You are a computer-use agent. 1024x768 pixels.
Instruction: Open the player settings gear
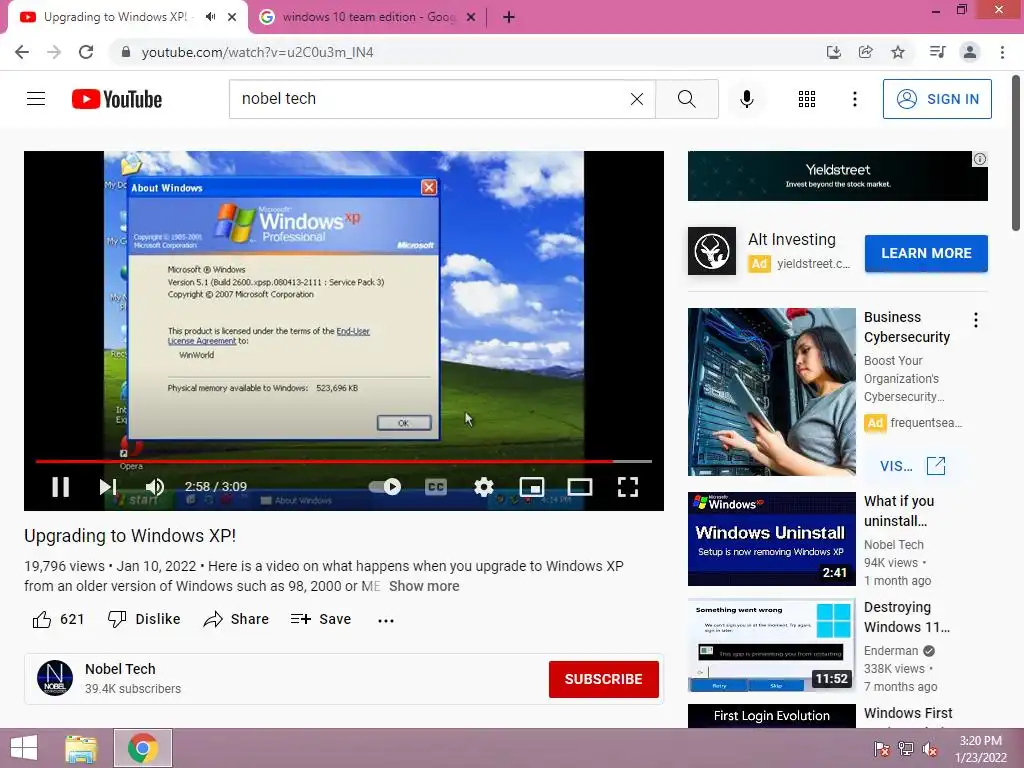484,487
